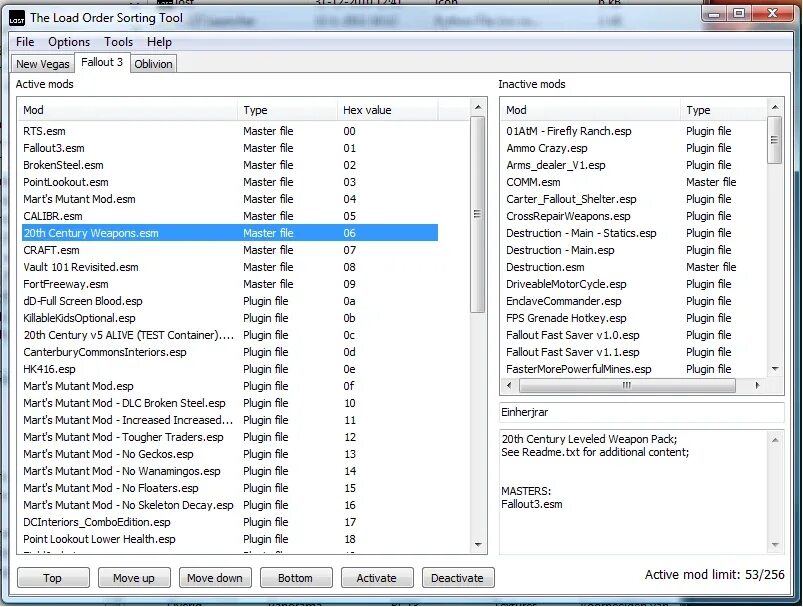The image size is (803, 607).
Task: Click inactive mods scrollbar up arrow
Action: point(775,107)
